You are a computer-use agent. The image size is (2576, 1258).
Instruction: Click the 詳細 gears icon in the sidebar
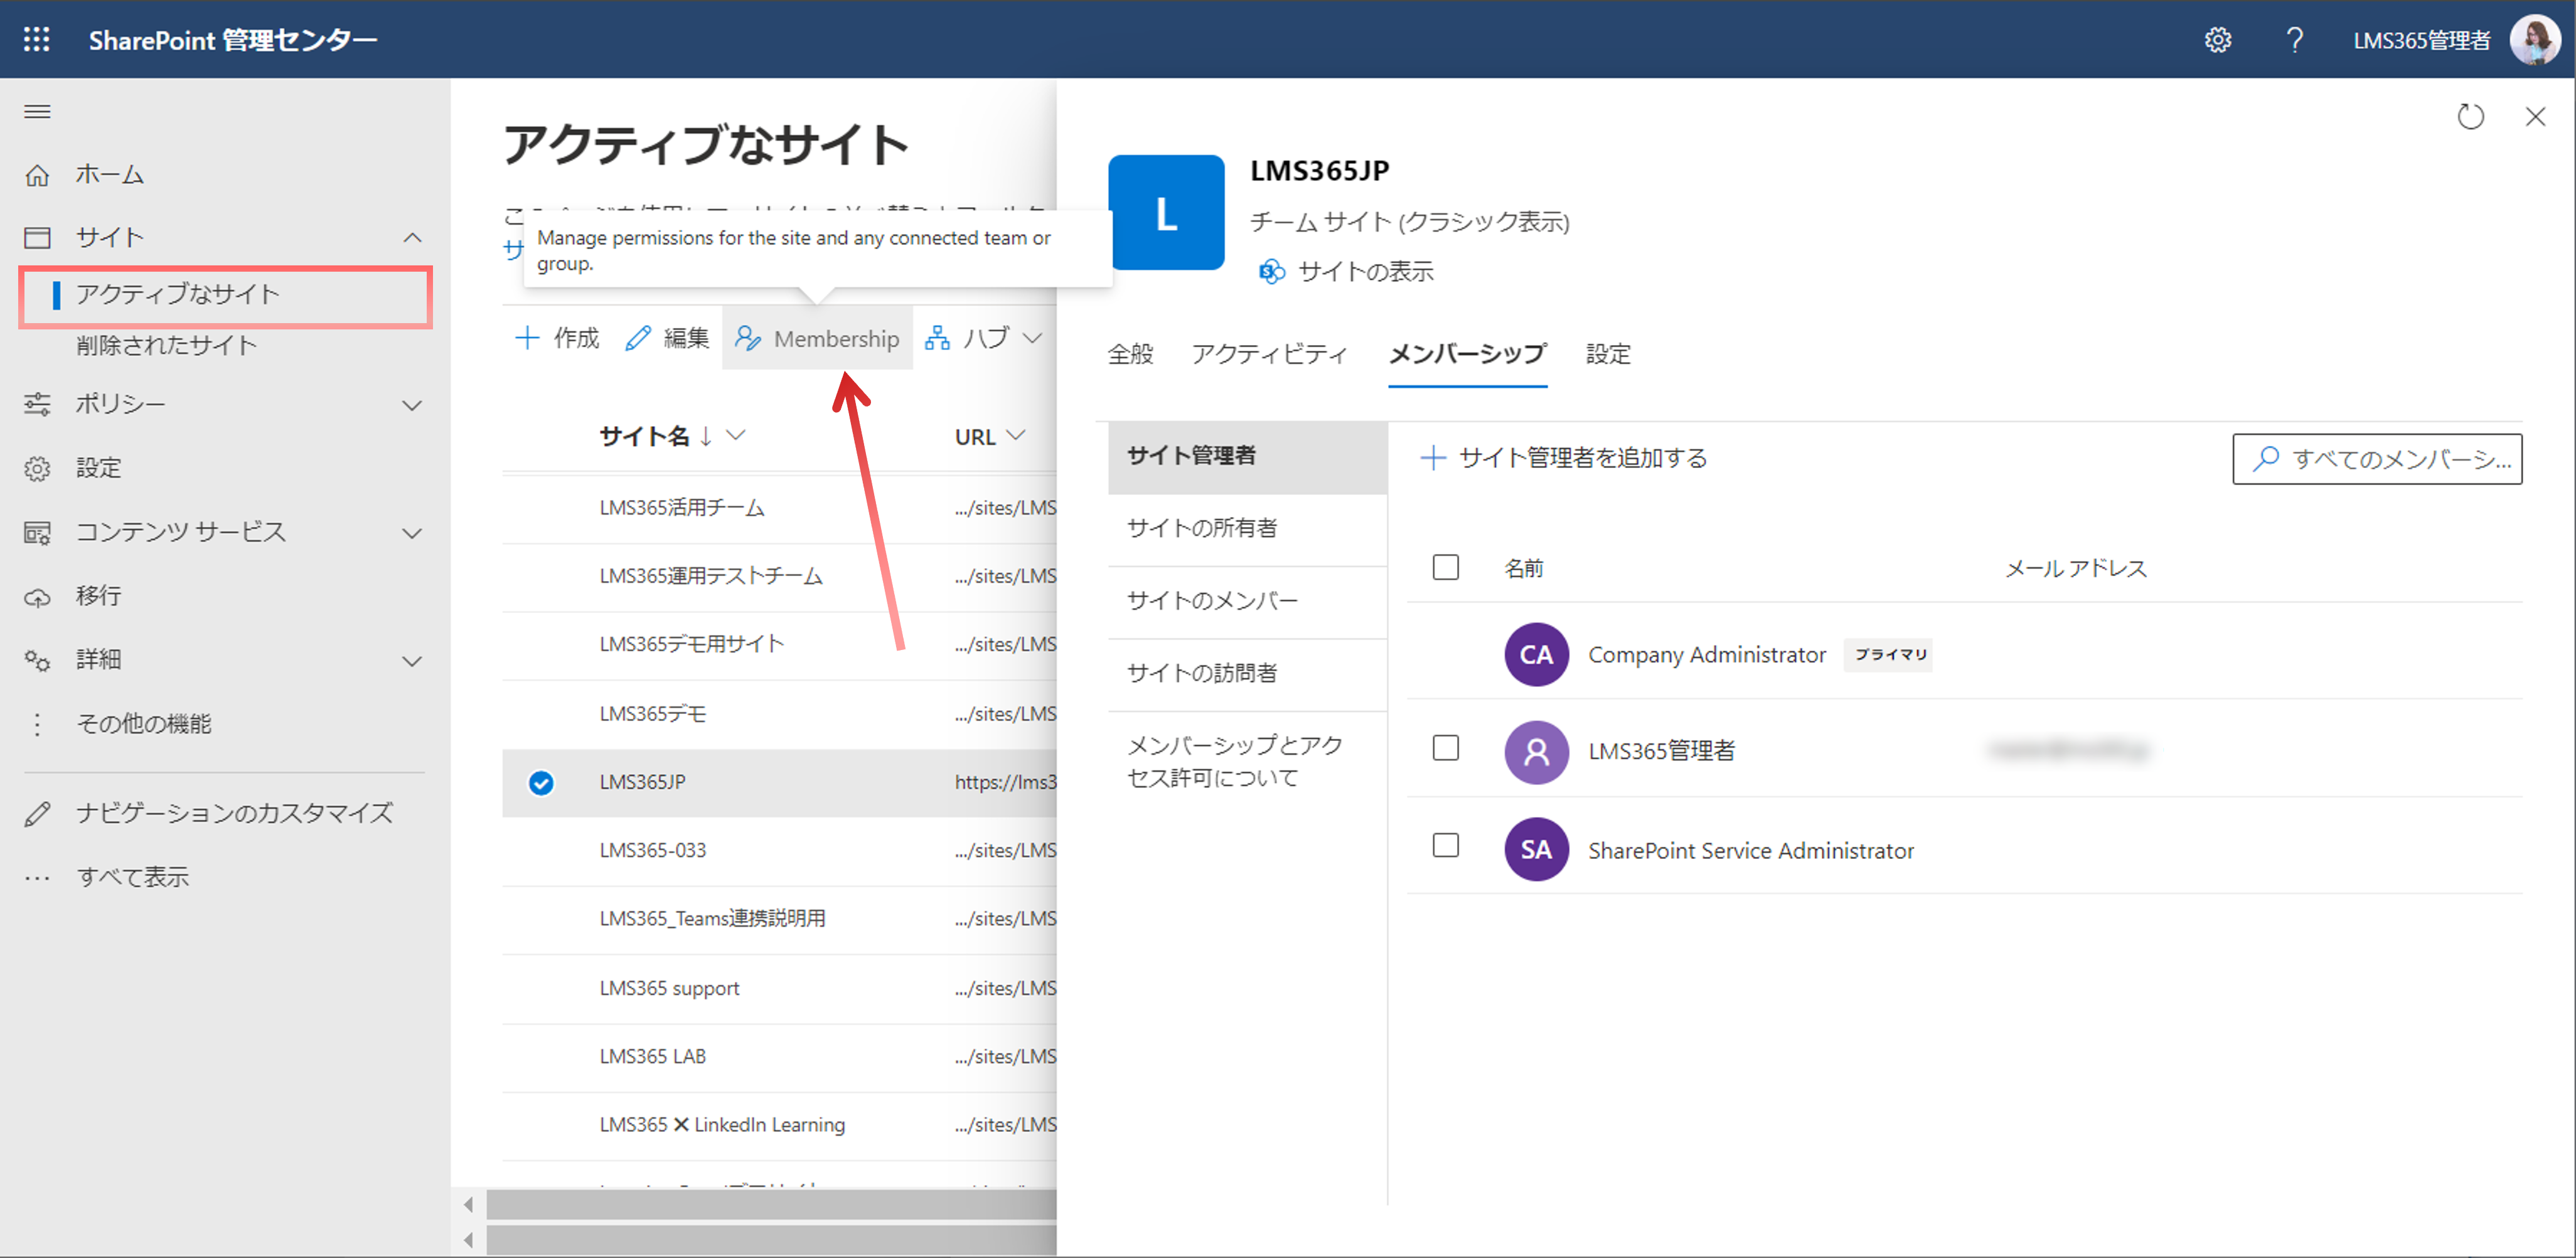[37, 660]
